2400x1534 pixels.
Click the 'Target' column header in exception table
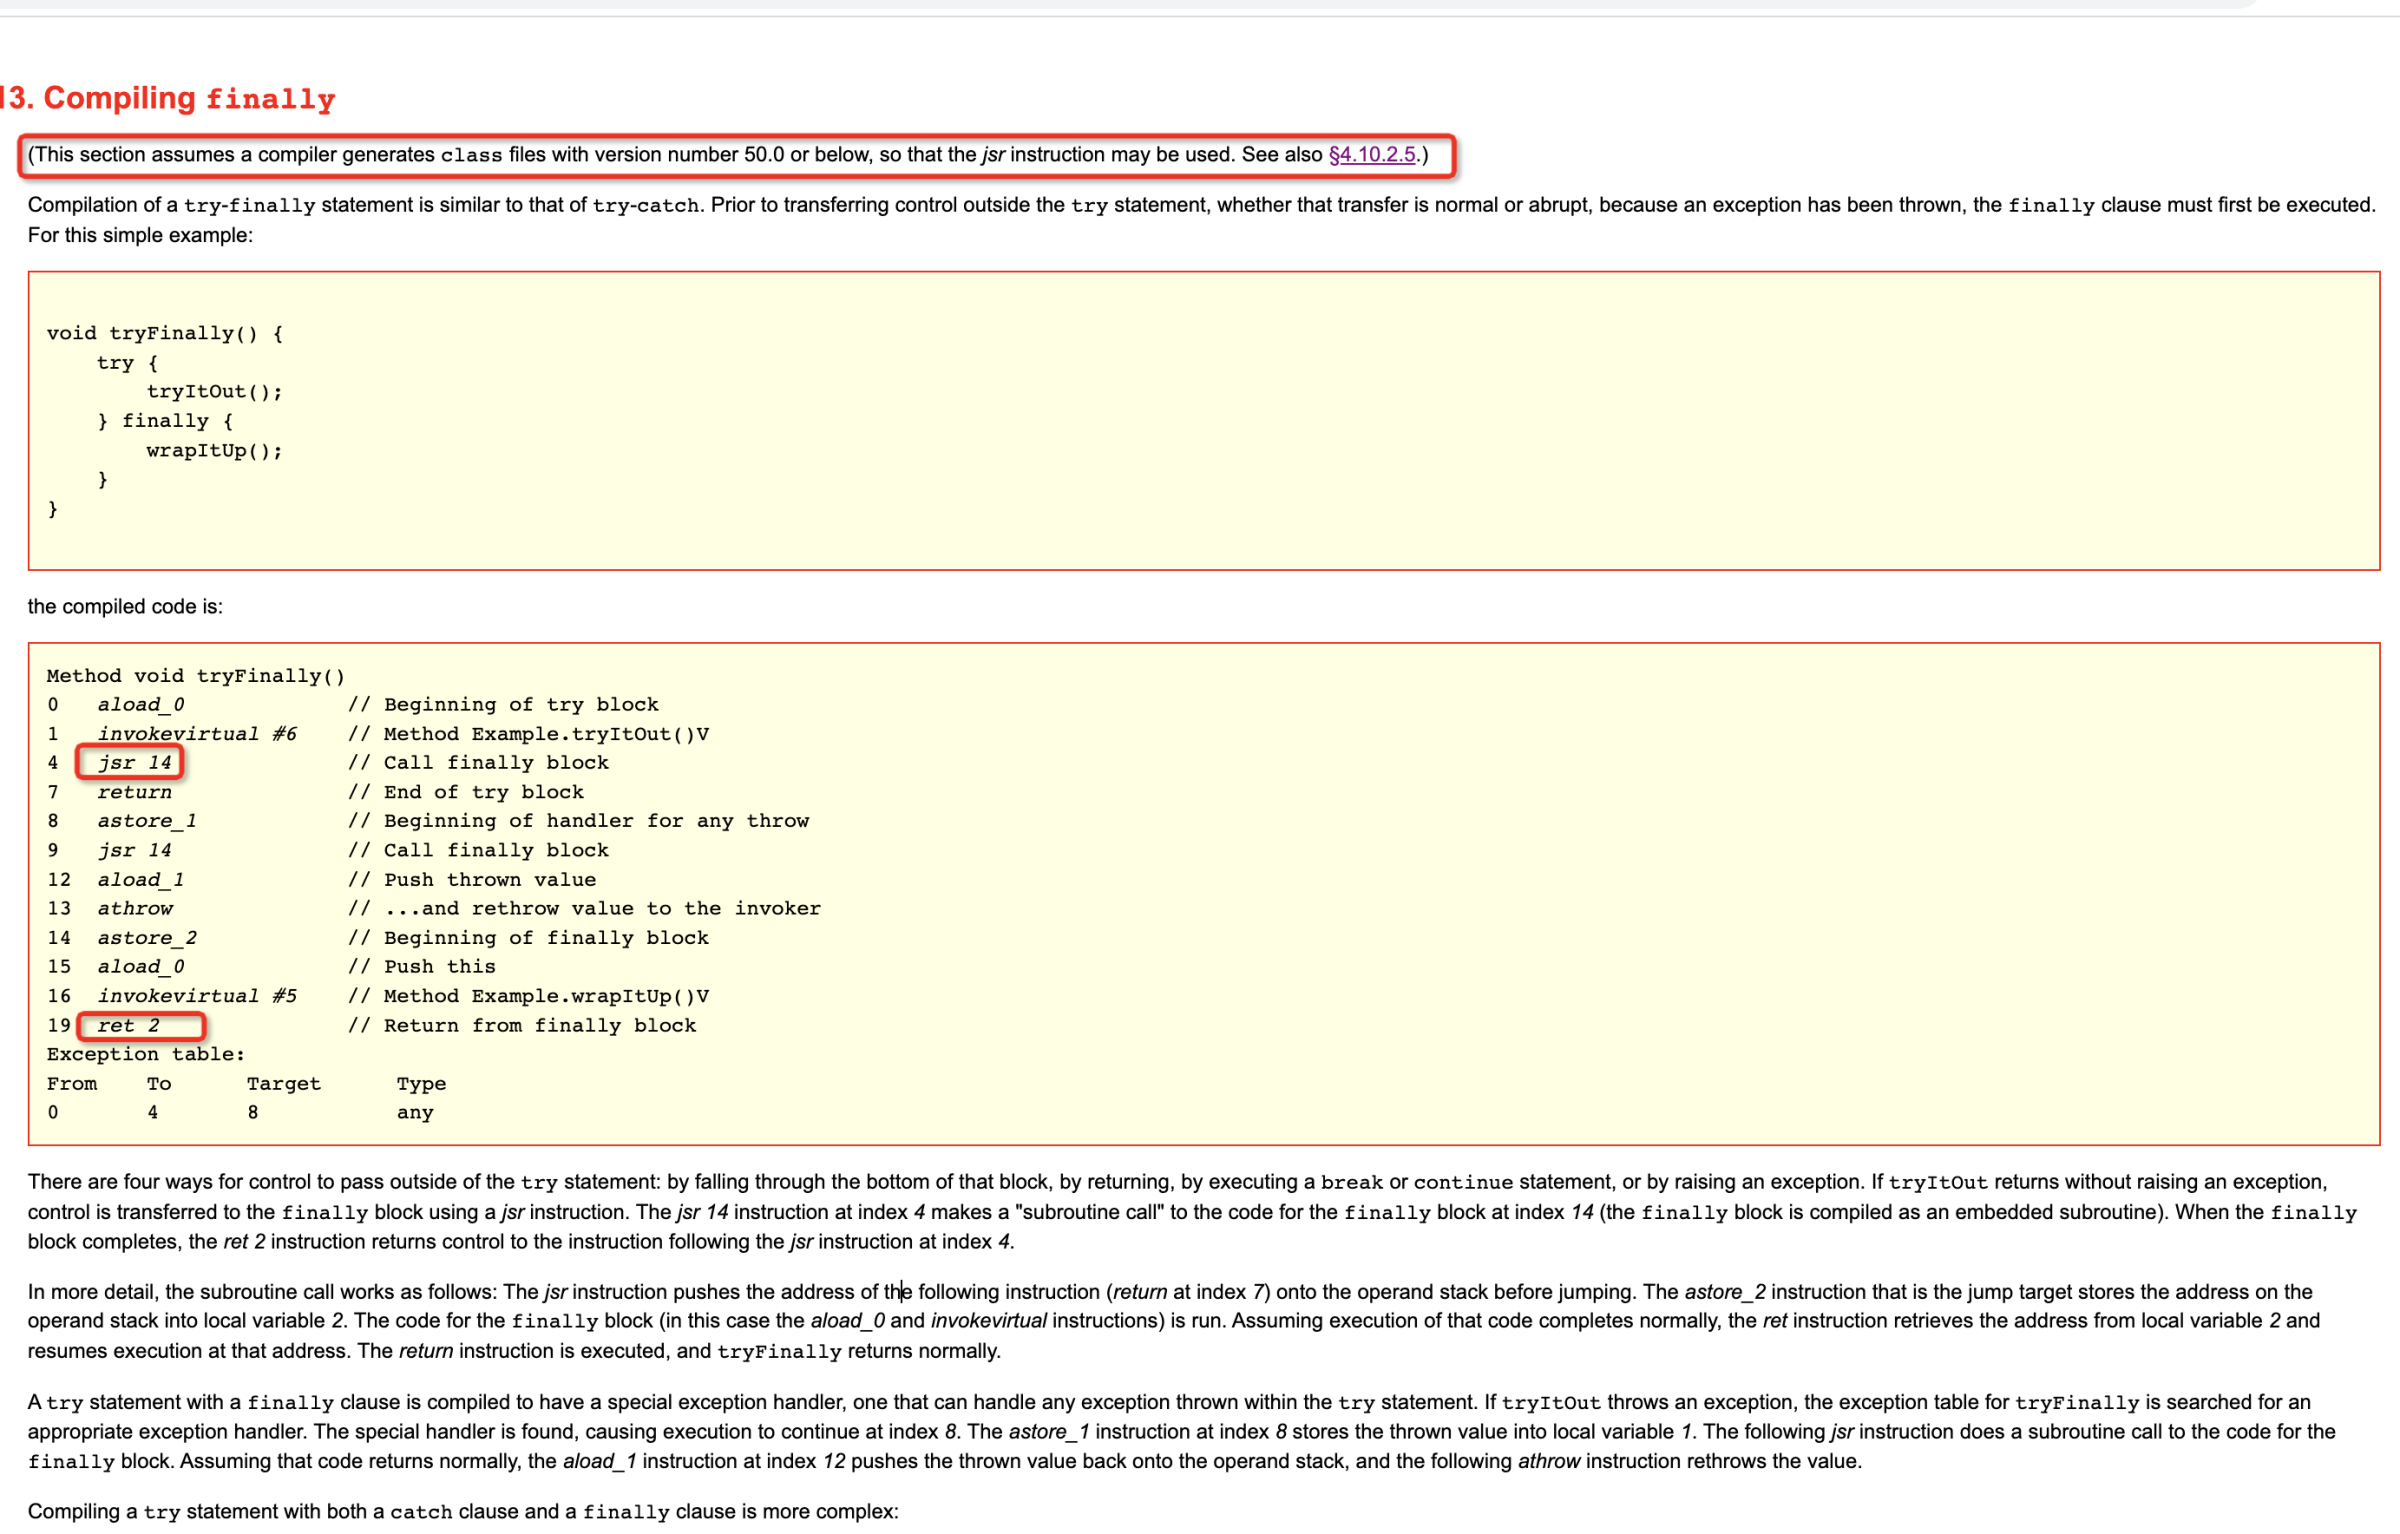pyautogui.click(x=284, y=1084)
